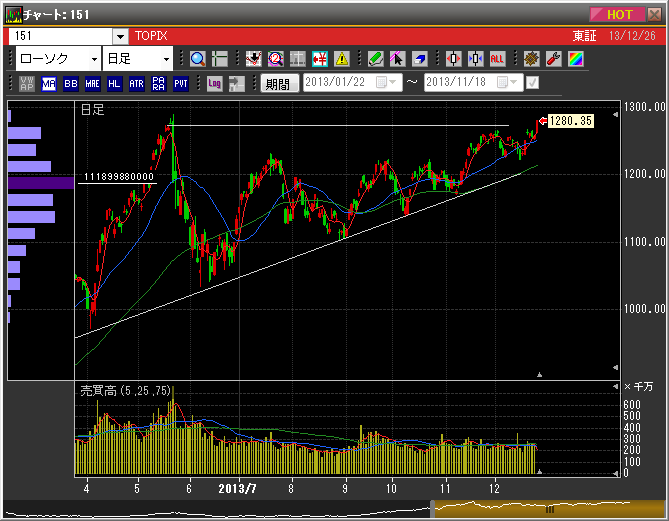
Task: Open the end date 2013/11/18 calendar dropdown
Action: (x=508, y=82)
